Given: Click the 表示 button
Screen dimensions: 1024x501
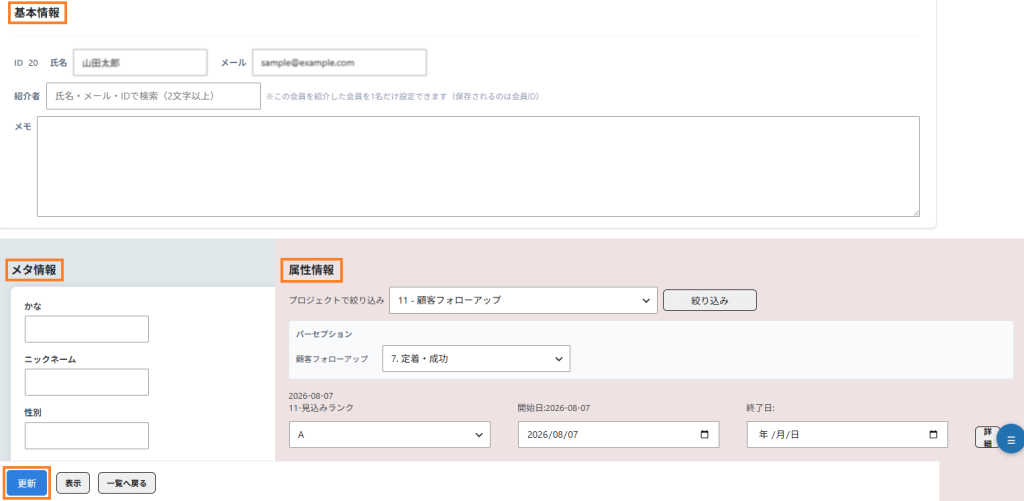Looking at the screenshot, I should tap(73, 483).
